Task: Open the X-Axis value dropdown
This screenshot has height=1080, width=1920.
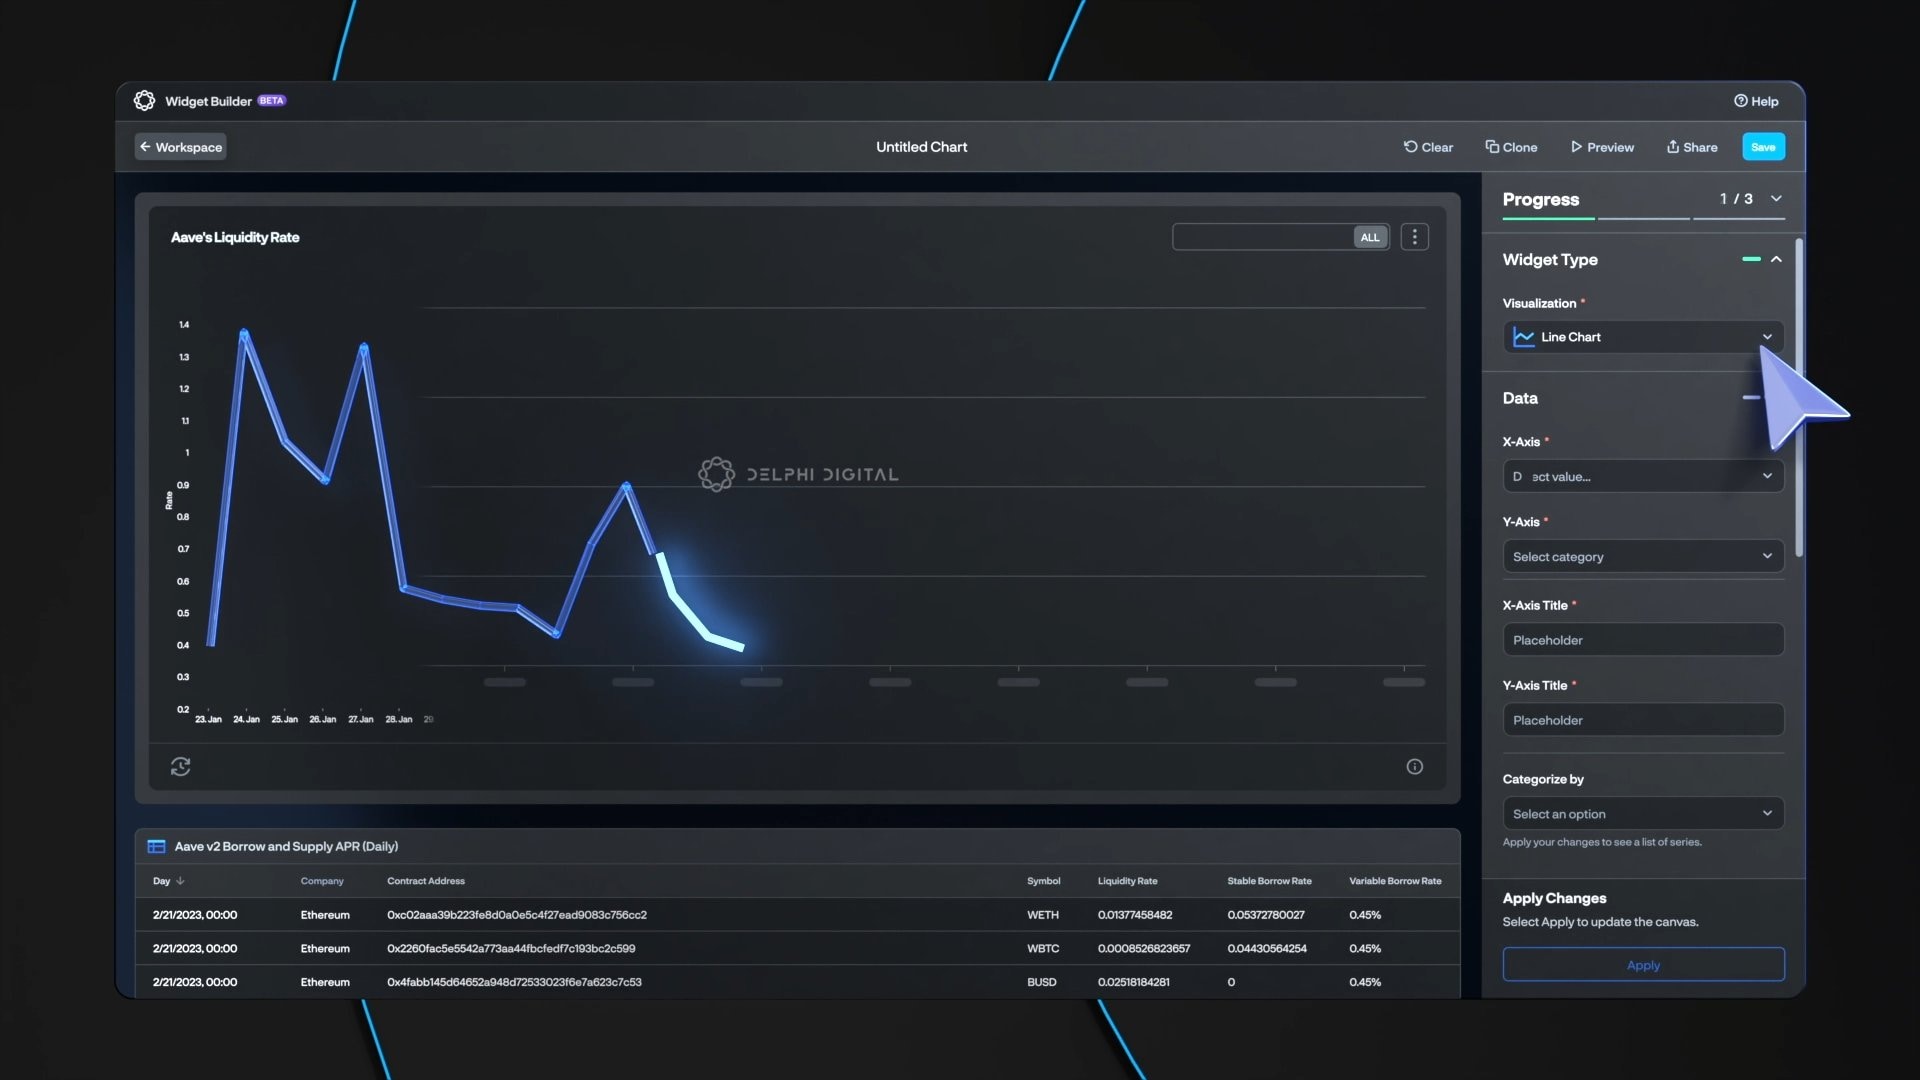Action: click(1643, 476)
